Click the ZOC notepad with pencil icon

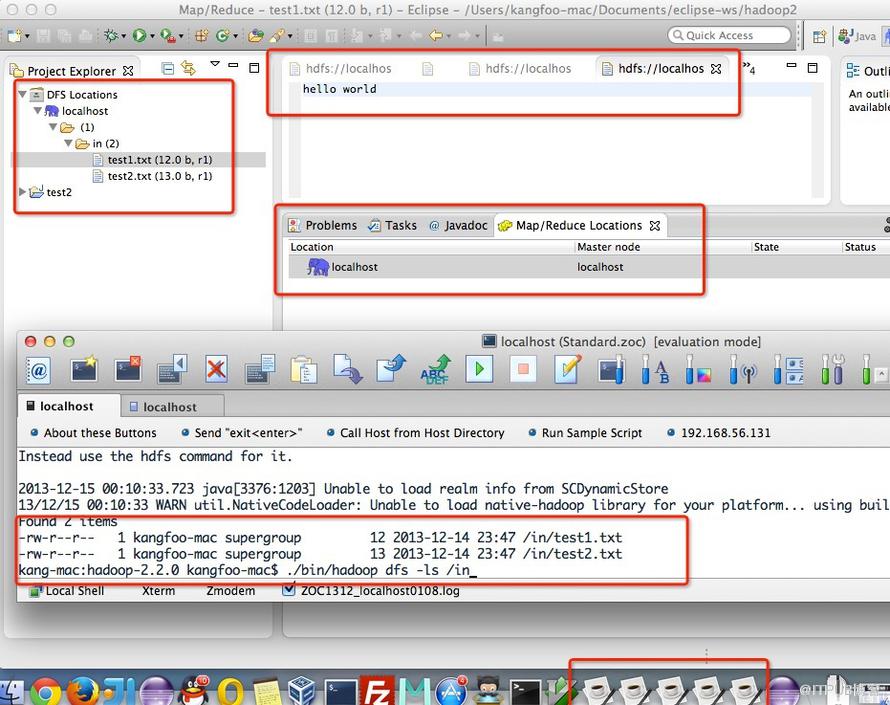click(568, 370)
